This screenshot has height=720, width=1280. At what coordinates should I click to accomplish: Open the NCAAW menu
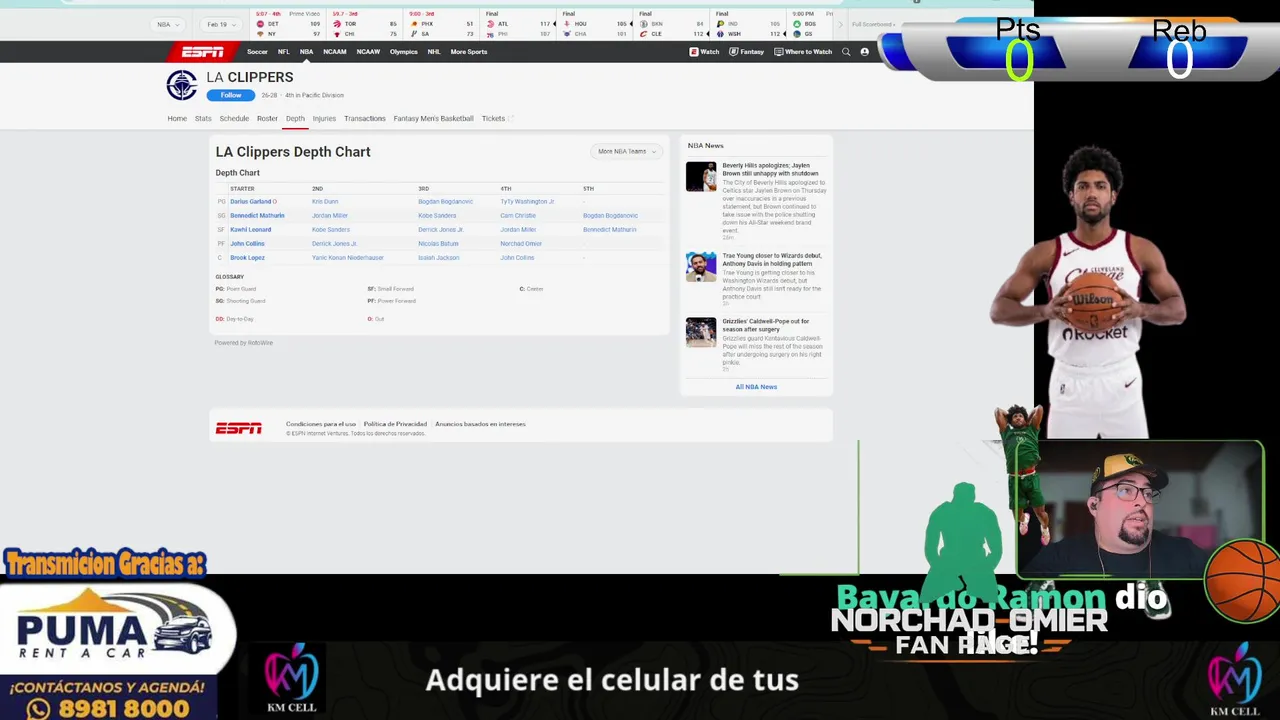pyautogui.click(x=368, y=52)
